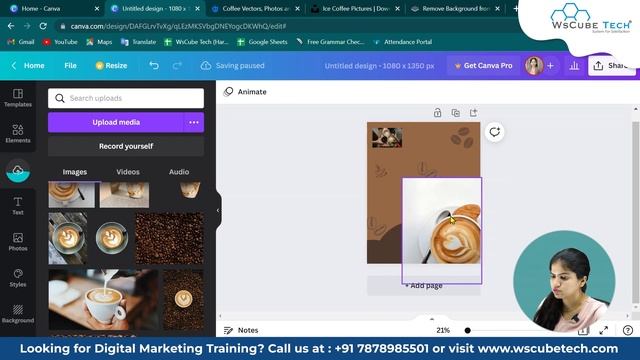This screenshot has width=640, height=360.
Task: Switch to the Coffee Vectors browser tab
Action: click(x=255, y=9)
